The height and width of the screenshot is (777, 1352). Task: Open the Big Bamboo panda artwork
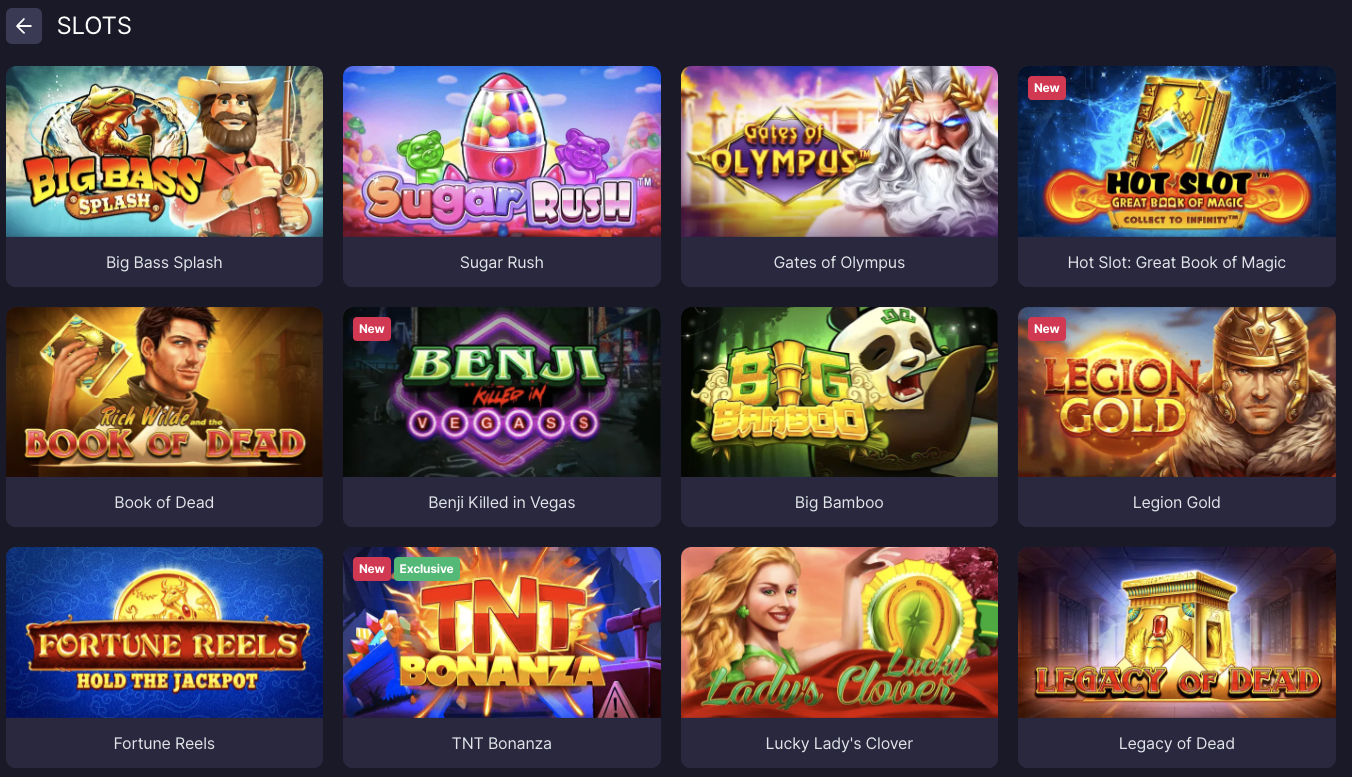click(839, 392)
